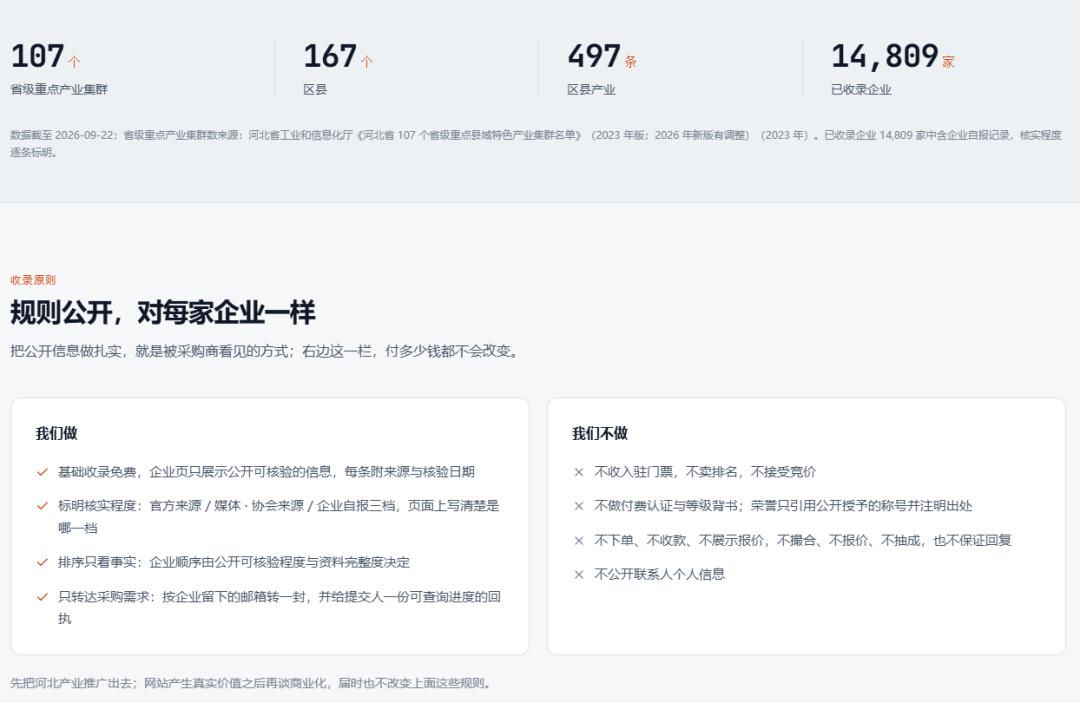Screen dimensions: 1080x703
Task: Click the subtitle 把公开信息做扎实
Action: tap(265, 351)
